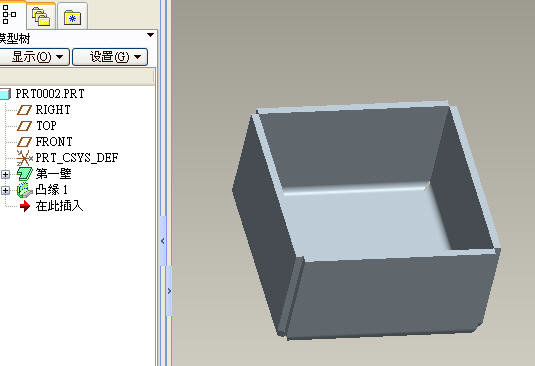The height and width of the screenshot is (366, 535).
Task: Select the FRONT datum plane
Action: (x=54, y=142)
